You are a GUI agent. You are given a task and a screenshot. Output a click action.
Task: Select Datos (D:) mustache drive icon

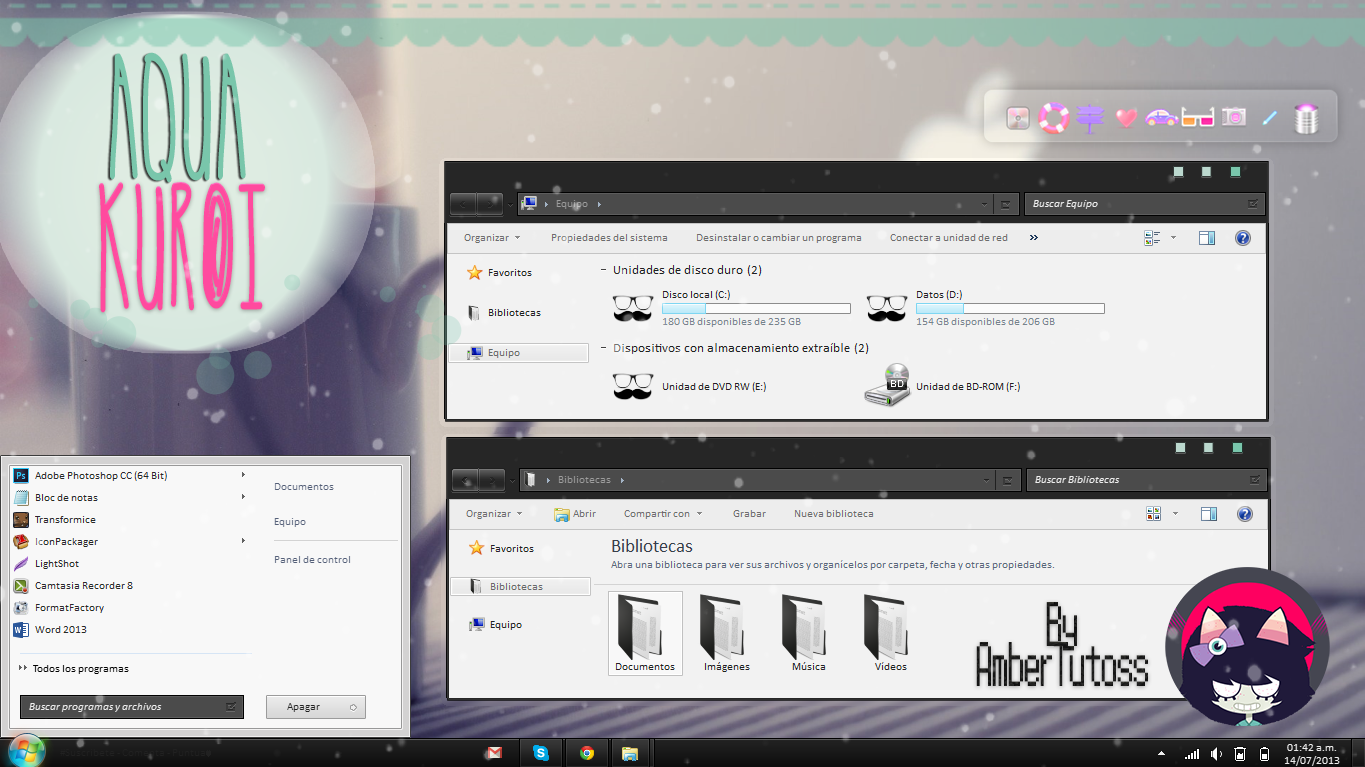[x=886, y=308]
